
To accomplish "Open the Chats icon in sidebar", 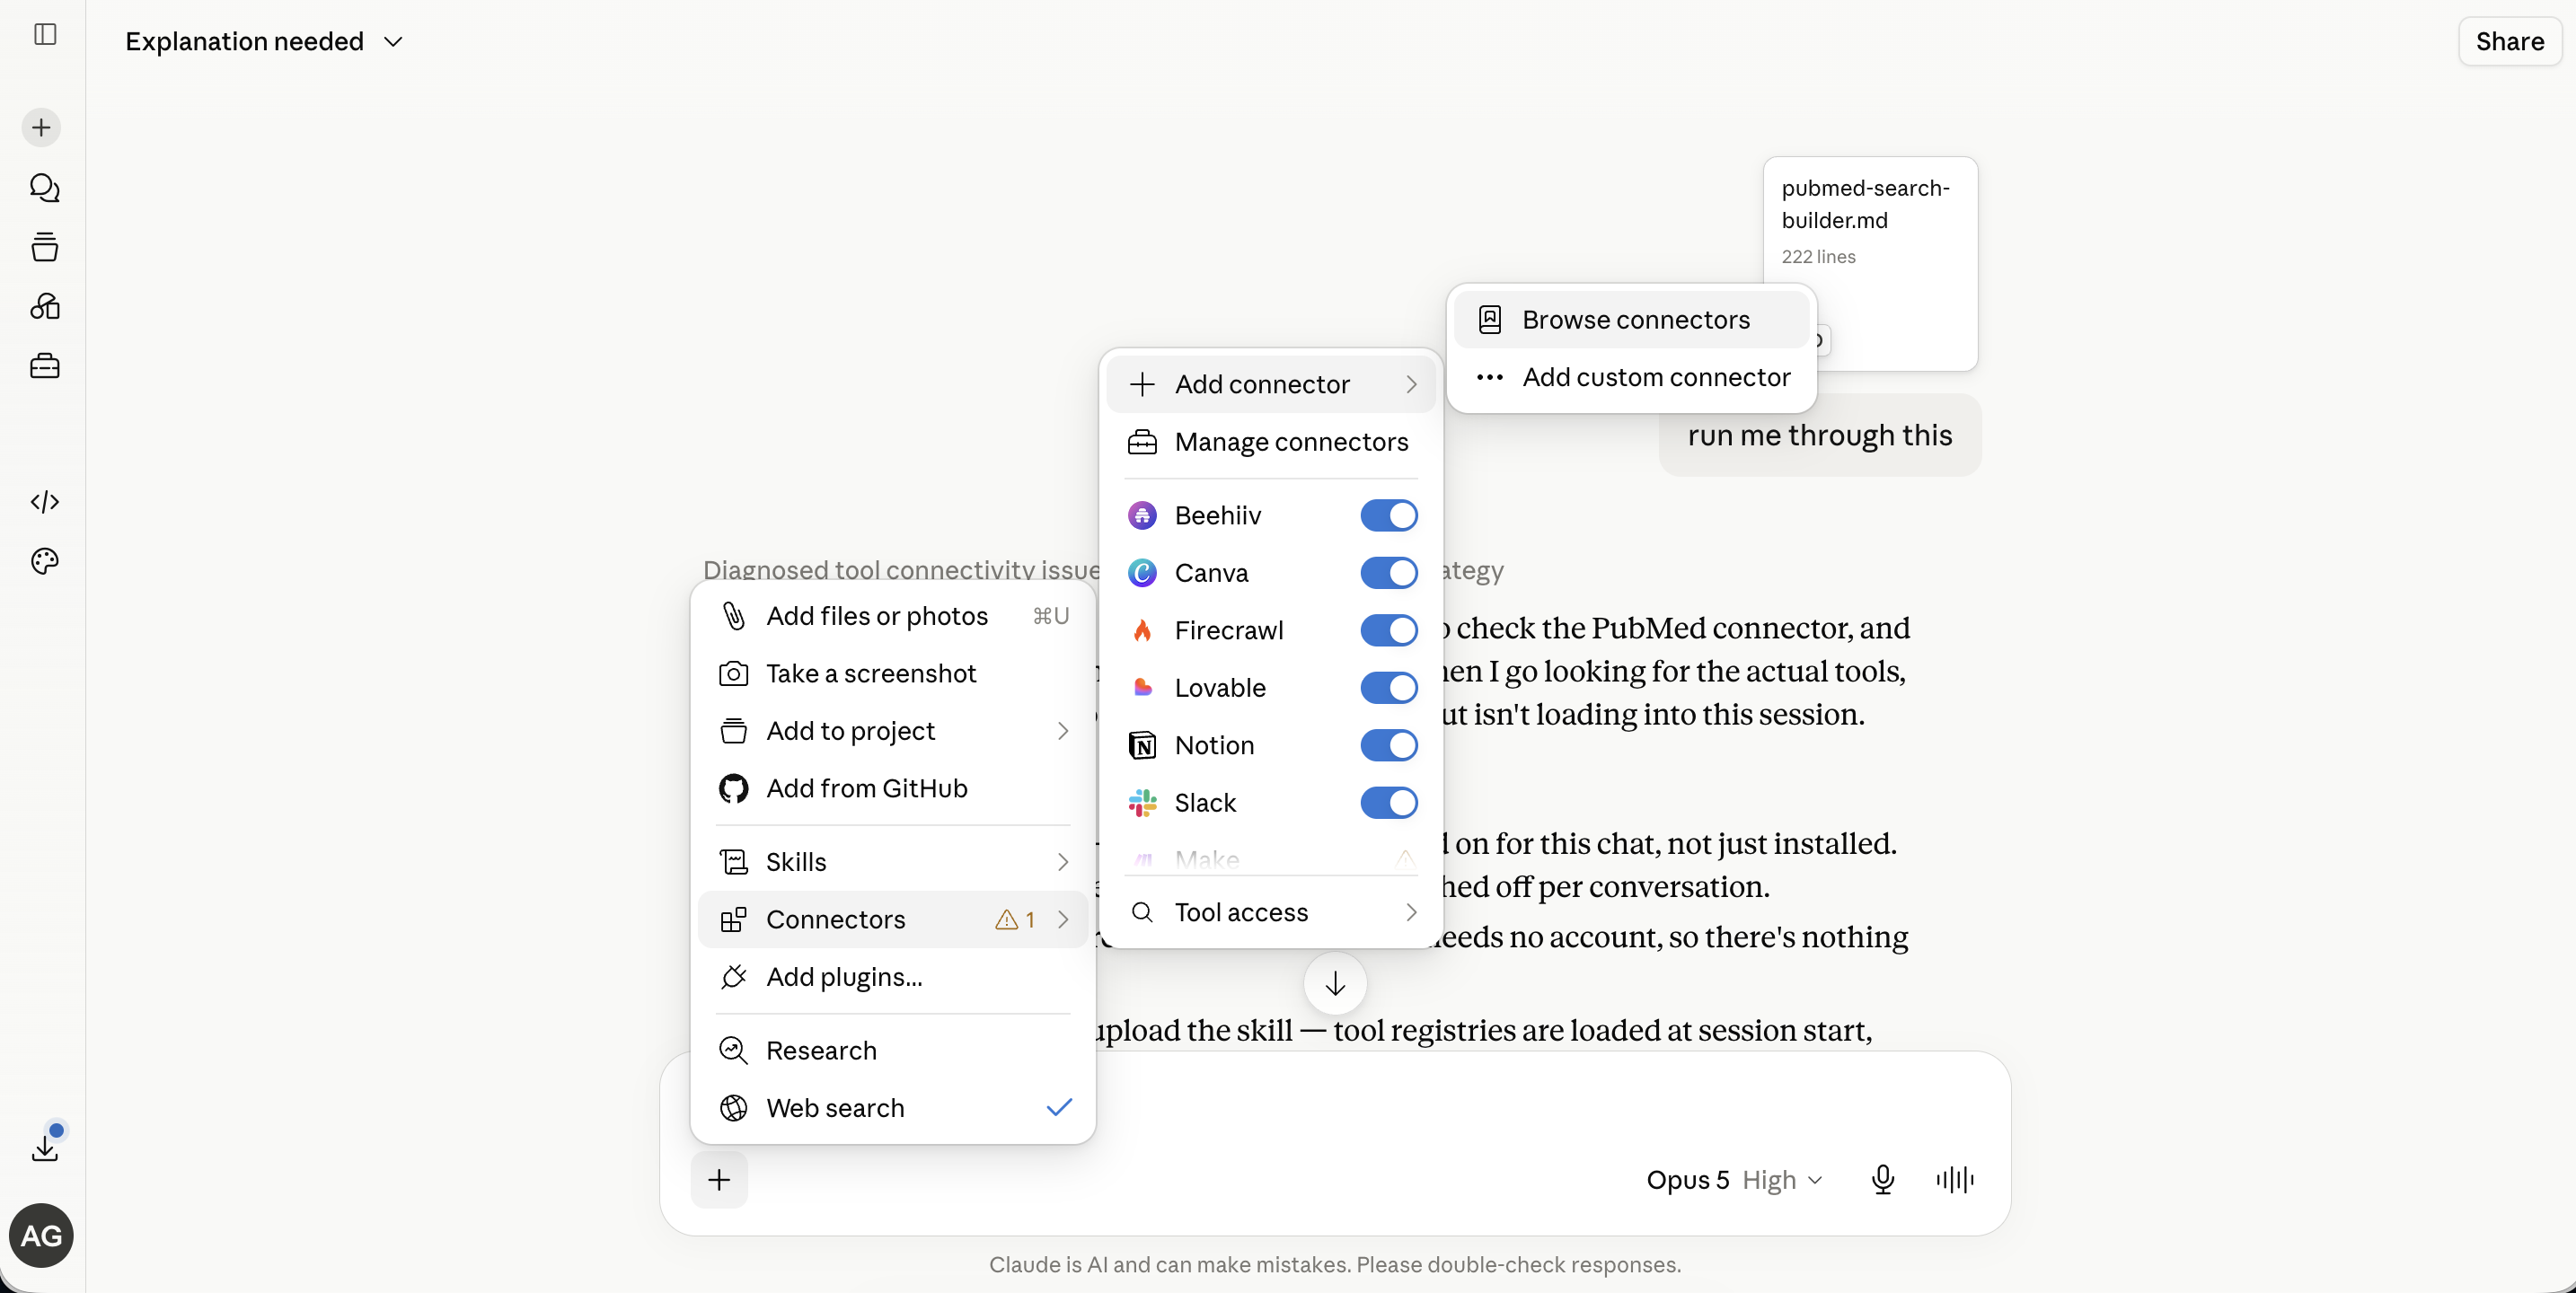I will click(x=45, y=187).
